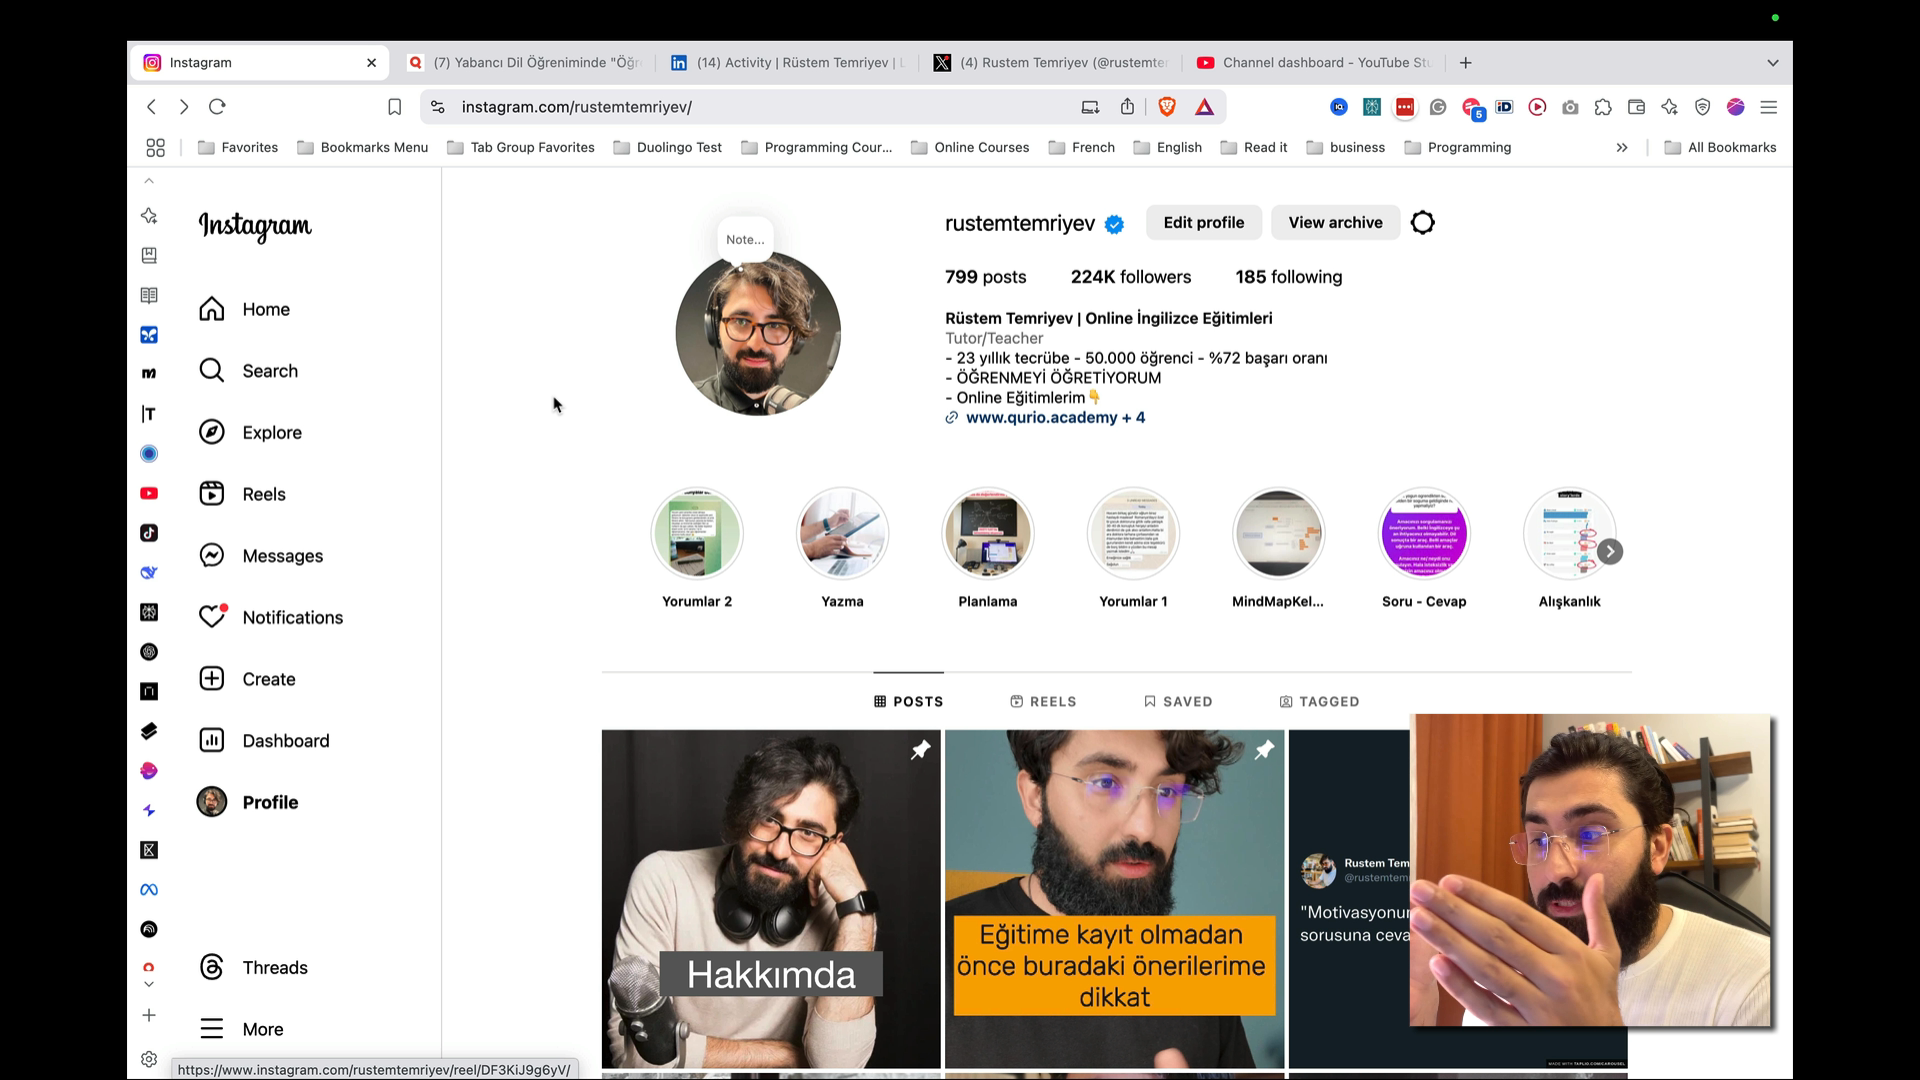Open the apps grid in bookmarks bar
The height and width of the screenshot is (1080, 1920).
coord(155,147)
